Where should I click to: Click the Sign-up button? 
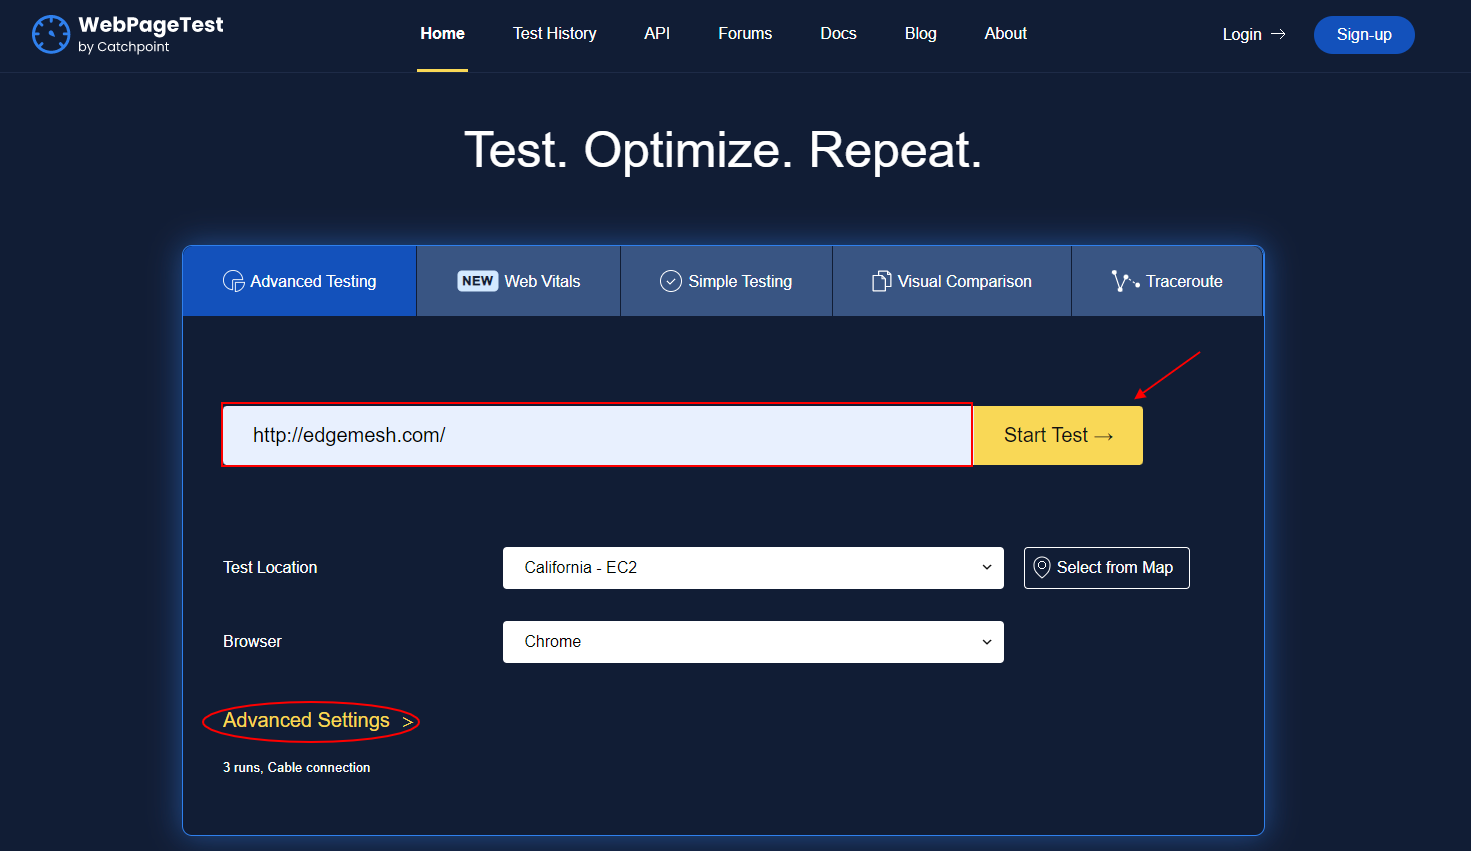(x=1364, y=35)
